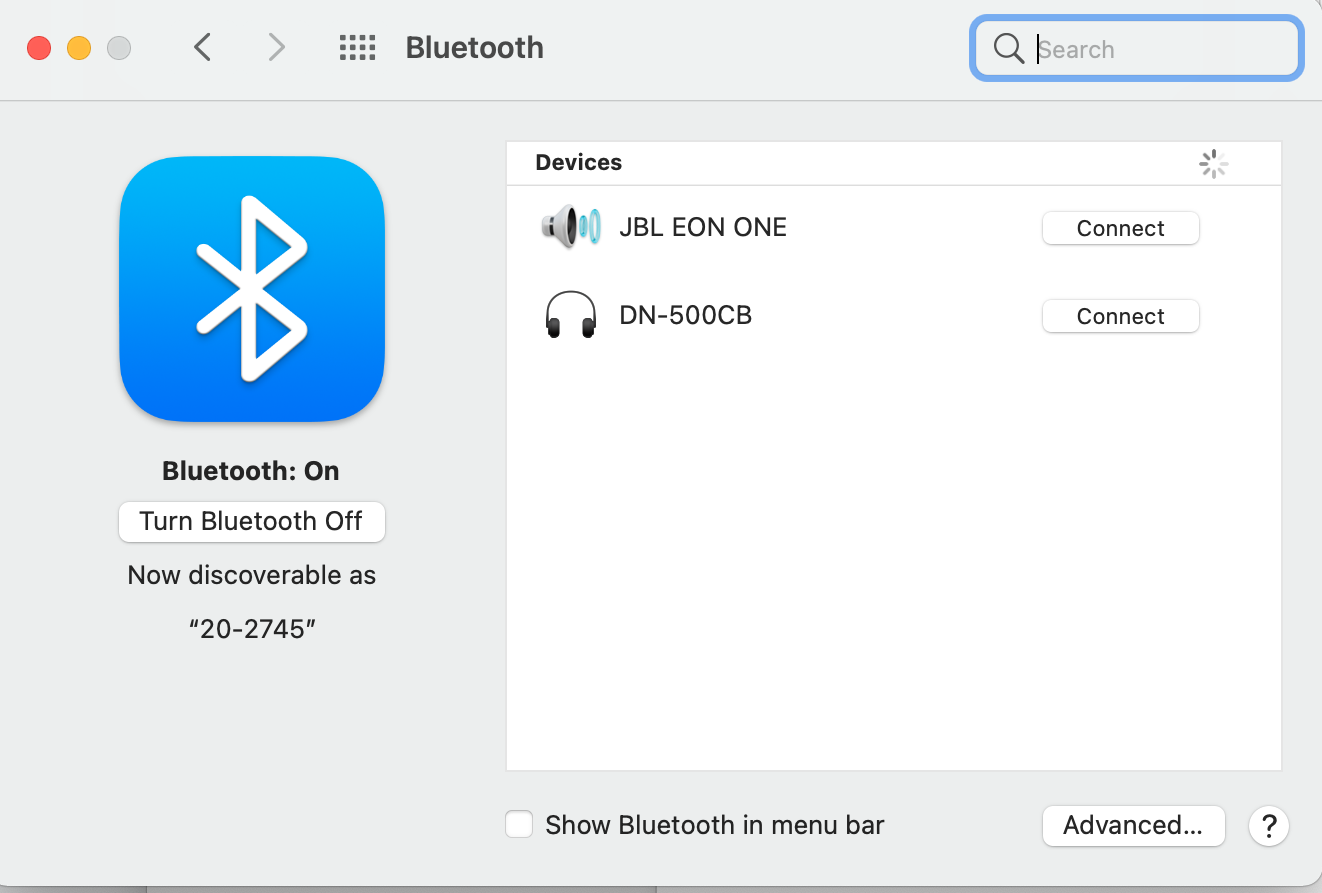The width and height of the screenshot is (1322, 893).
Task: Show all preferences grid icon
Action: pos(357,48)
